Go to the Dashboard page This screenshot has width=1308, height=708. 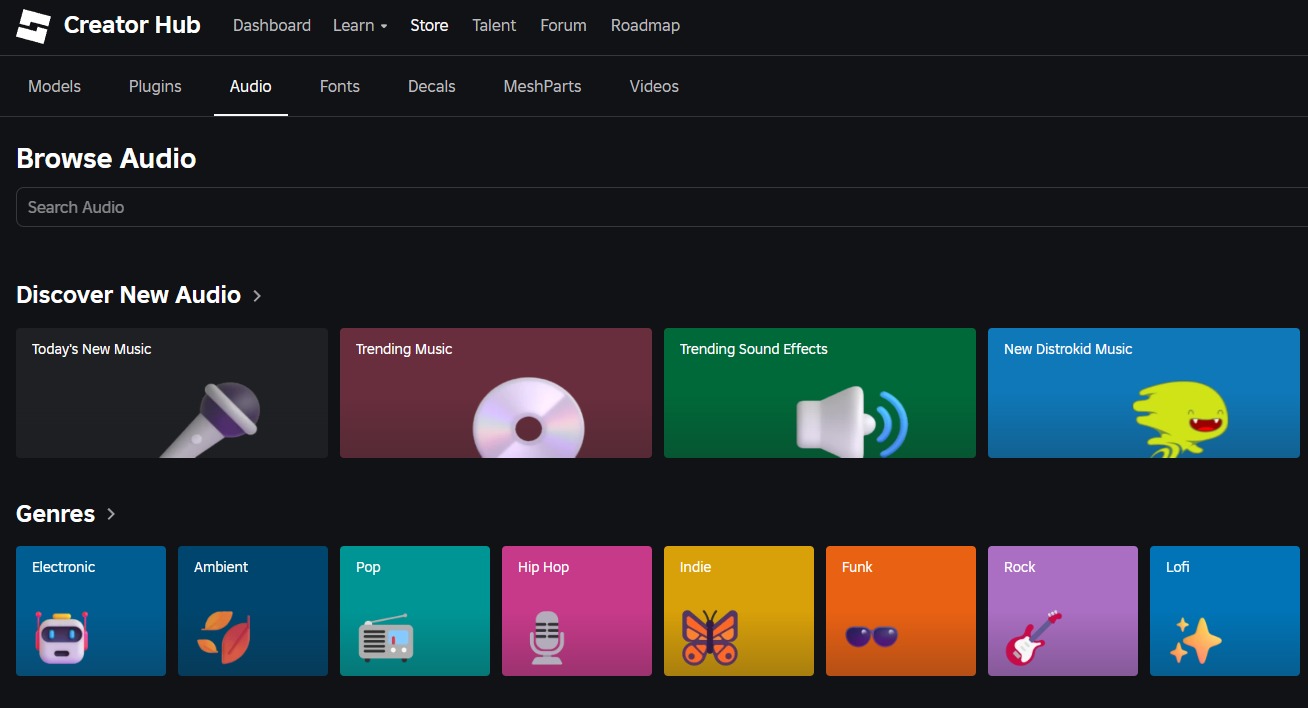(x=271, y=26)
